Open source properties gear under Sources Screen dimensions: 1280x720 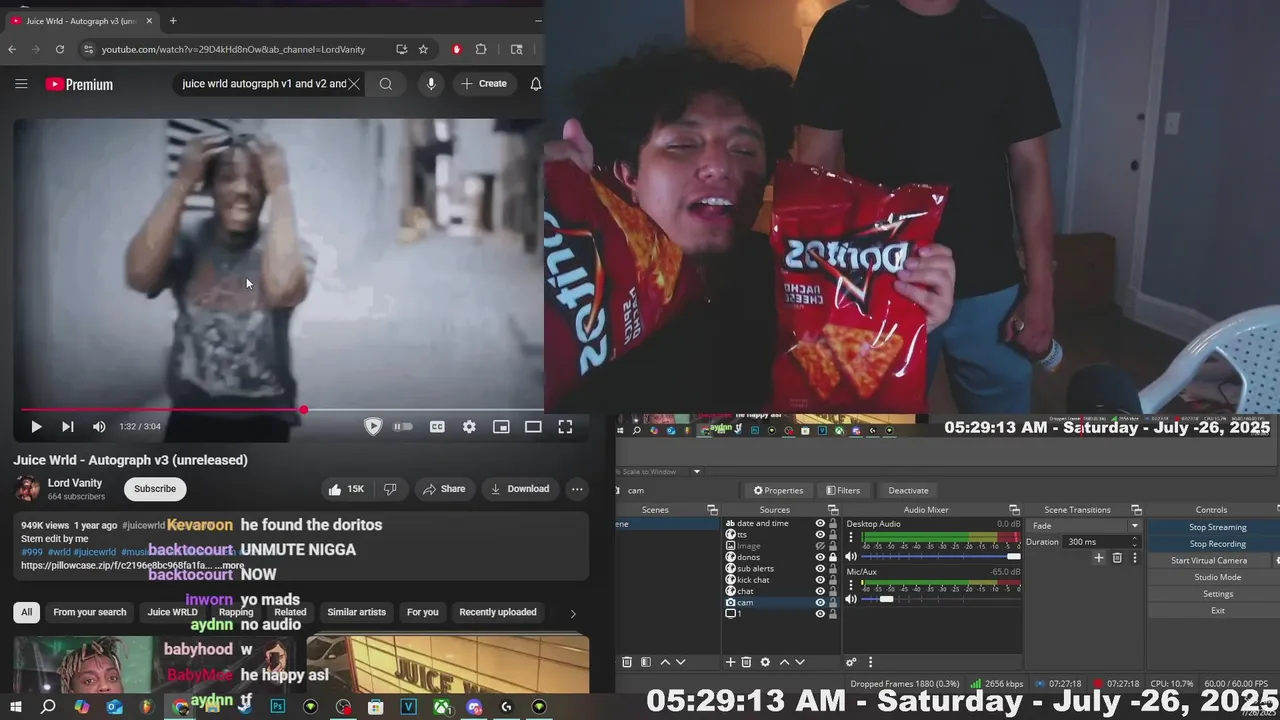(x=765, y=662)
